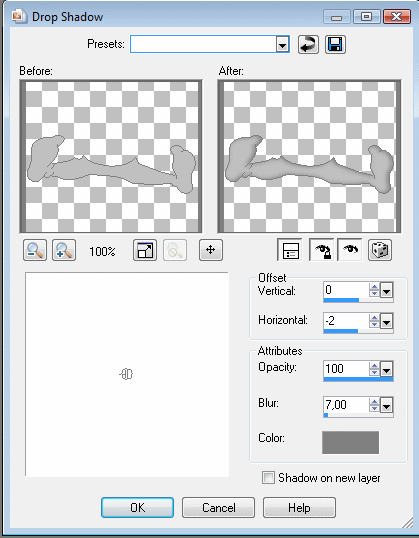Viewport: 419px width, 538px height.
Task: Click the navigate pan crosshair icon
Action: point(211,250)
